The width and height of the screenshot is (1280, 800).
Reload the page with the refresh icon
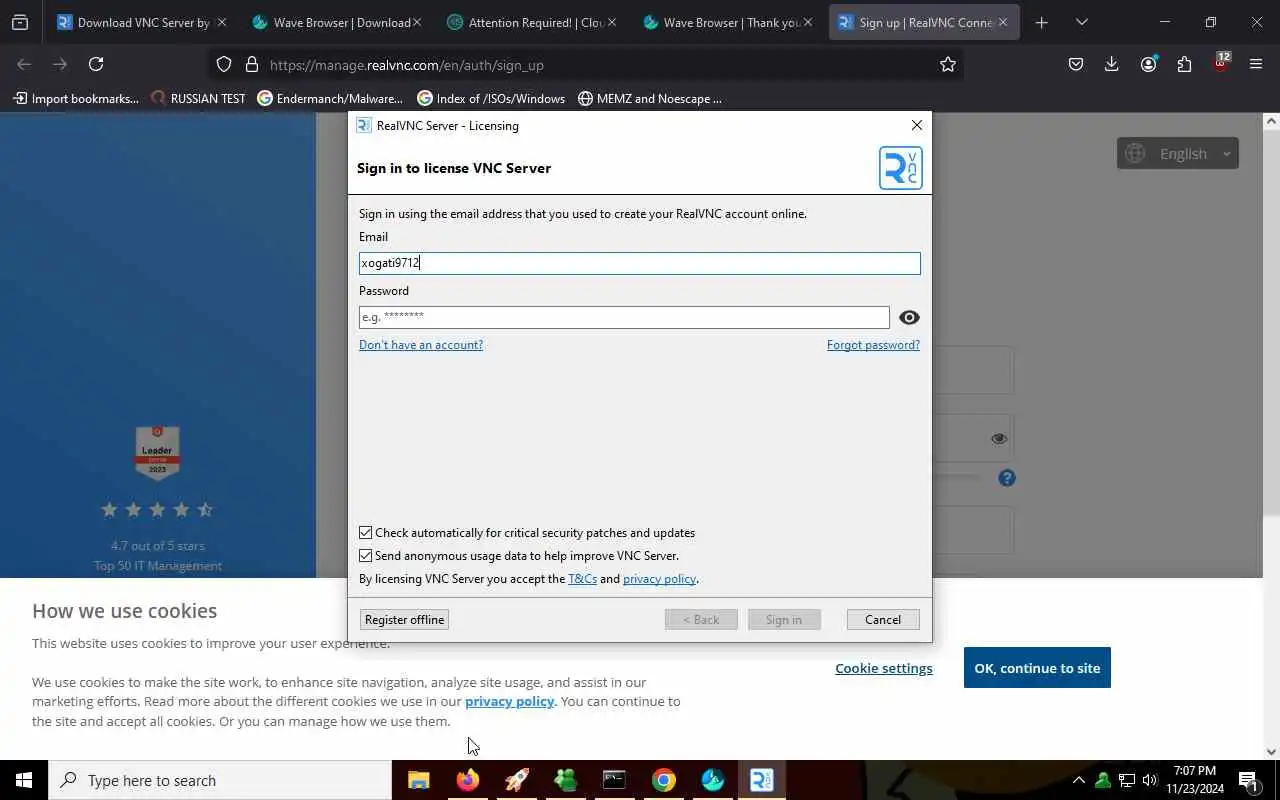[96, 64]
